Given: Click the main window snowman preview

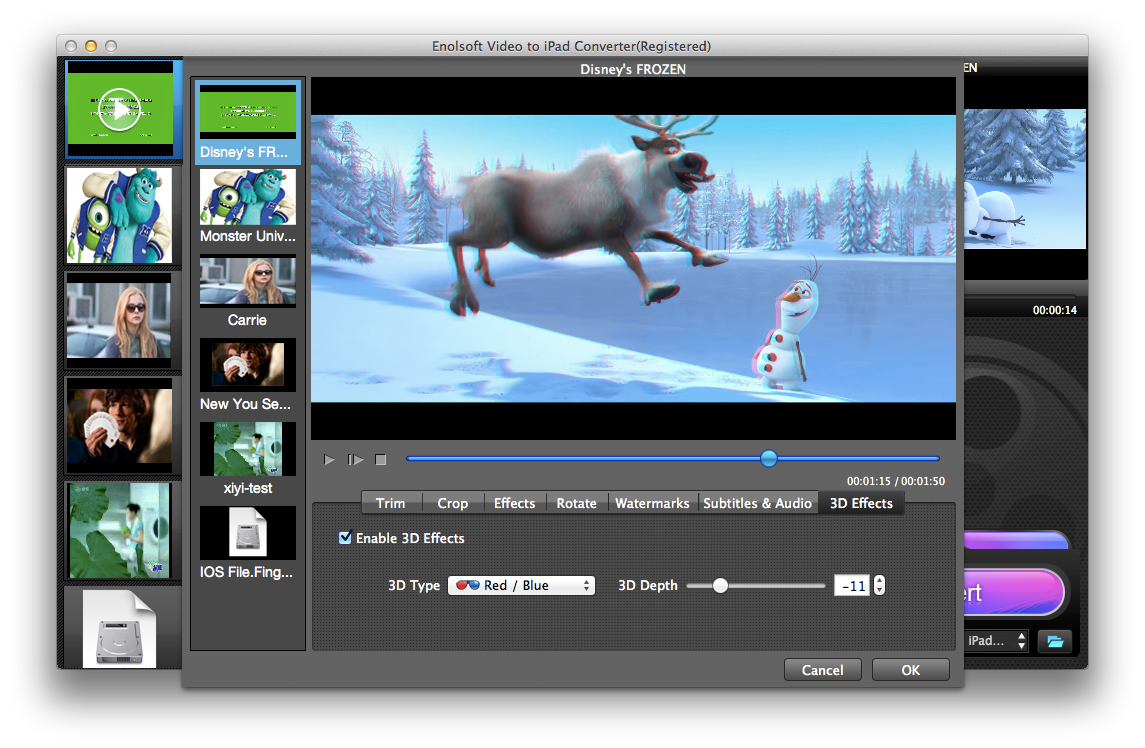Looking at the screenshot, I should point(1025,179).
